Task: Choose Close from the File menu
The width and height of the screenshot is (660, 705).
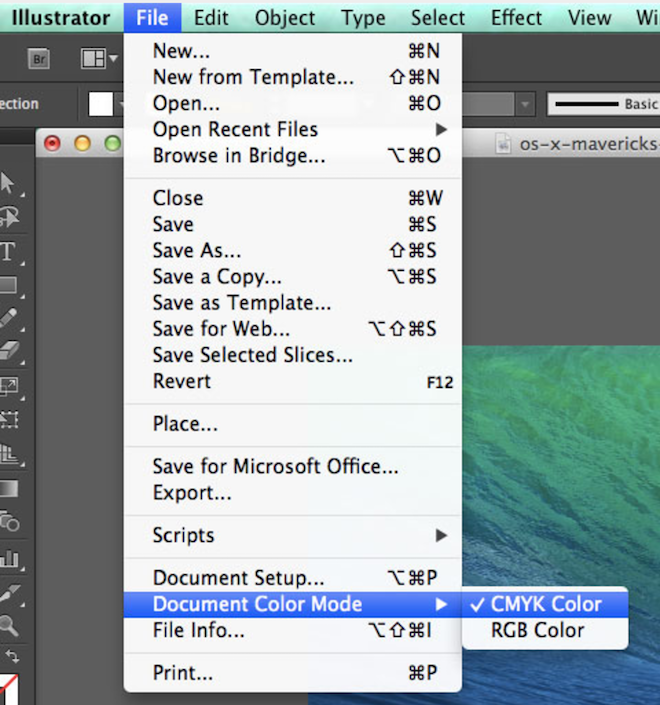Action: coord(293,198)
